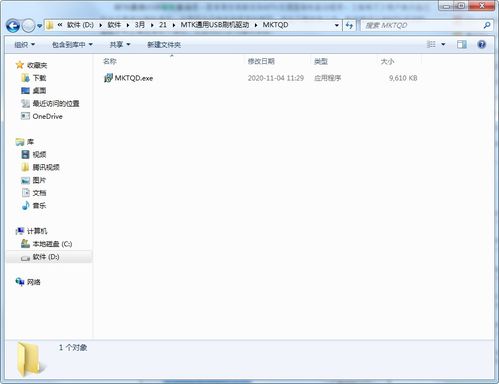Screen dimensions: 499x384
Task: Click the change view icon
Action: tap(431, 44)
